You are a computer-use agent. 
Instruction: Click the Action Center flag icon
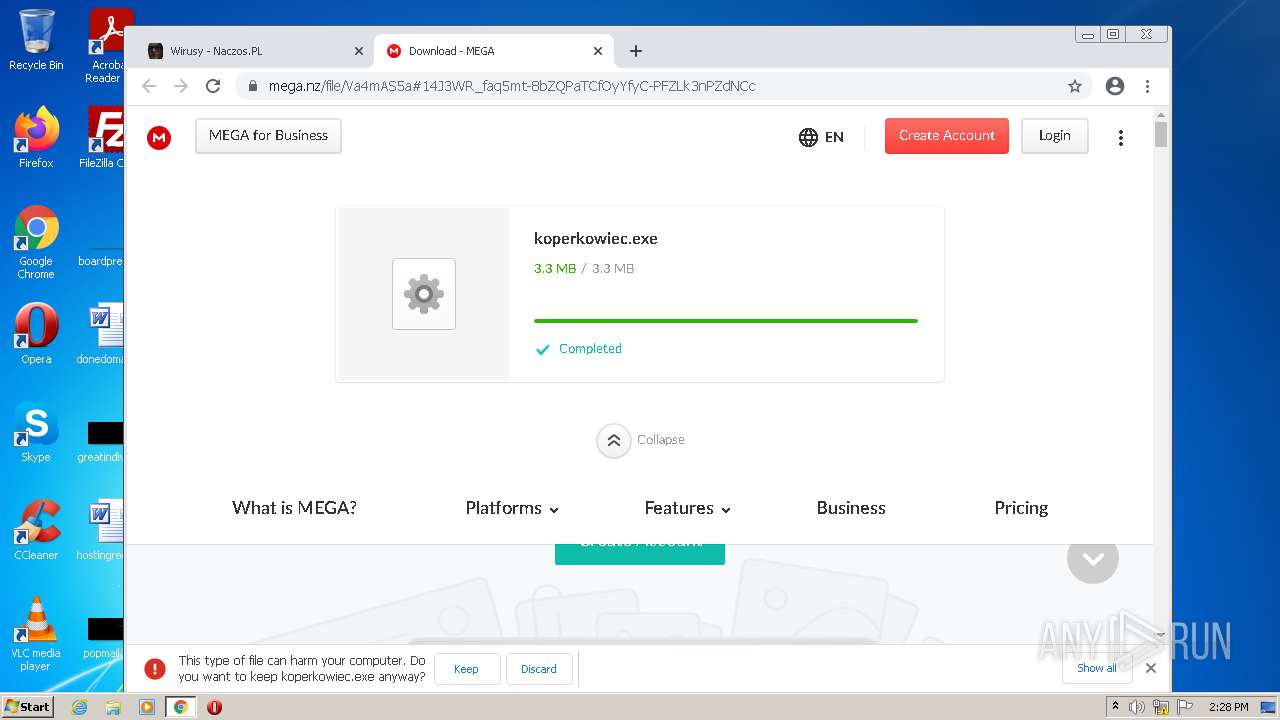click(1183, 707)
